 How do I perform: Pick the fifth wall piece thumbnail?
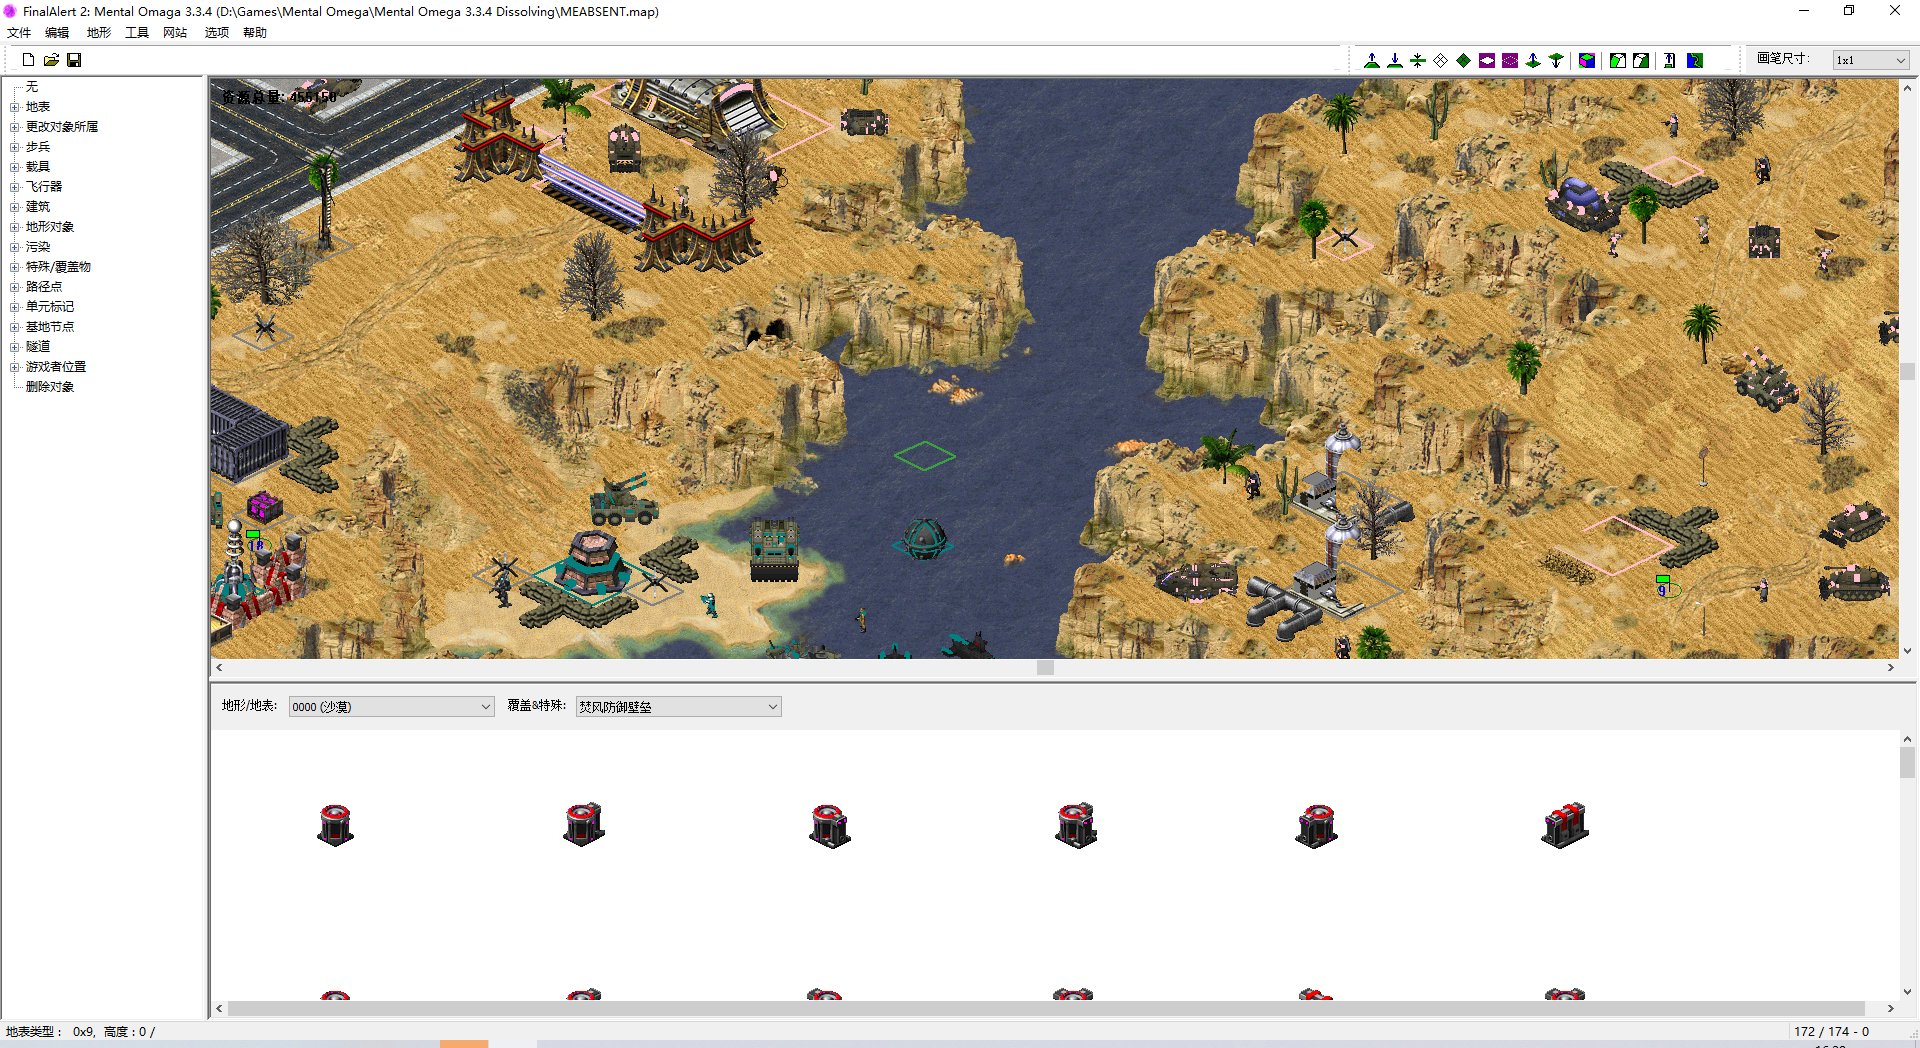pos(1317,825)
